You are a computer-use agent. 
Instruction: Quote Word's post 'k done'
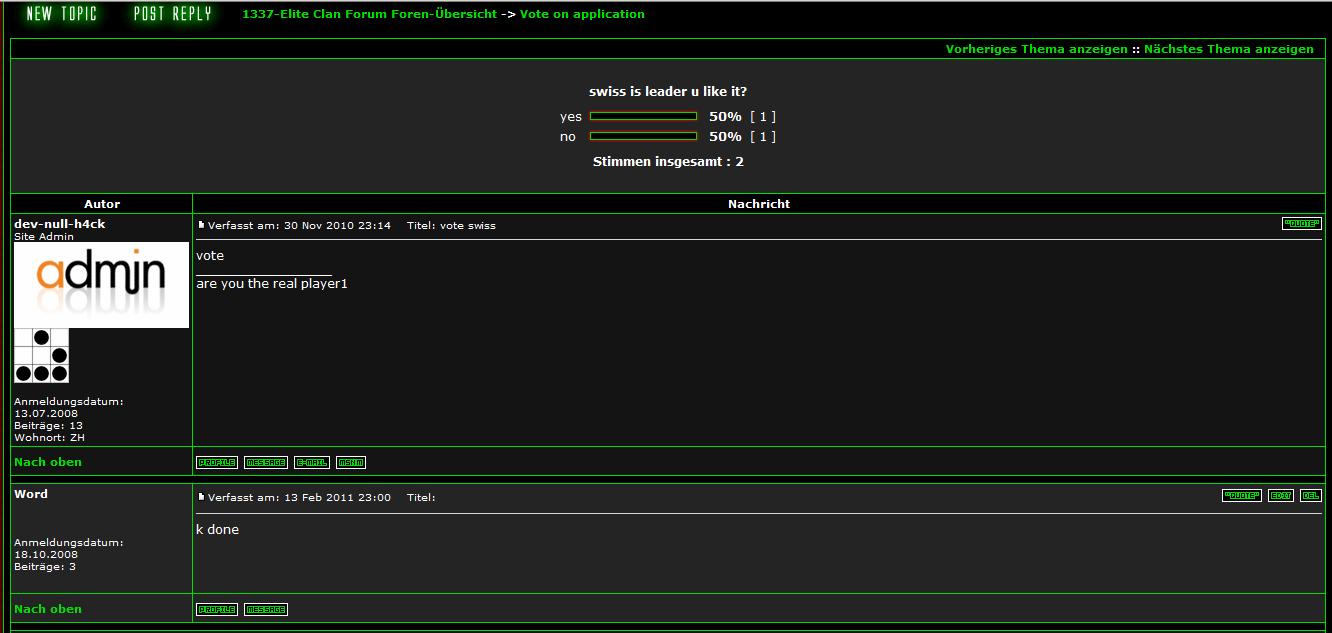pyautogui.click(x=1241, y=496)
